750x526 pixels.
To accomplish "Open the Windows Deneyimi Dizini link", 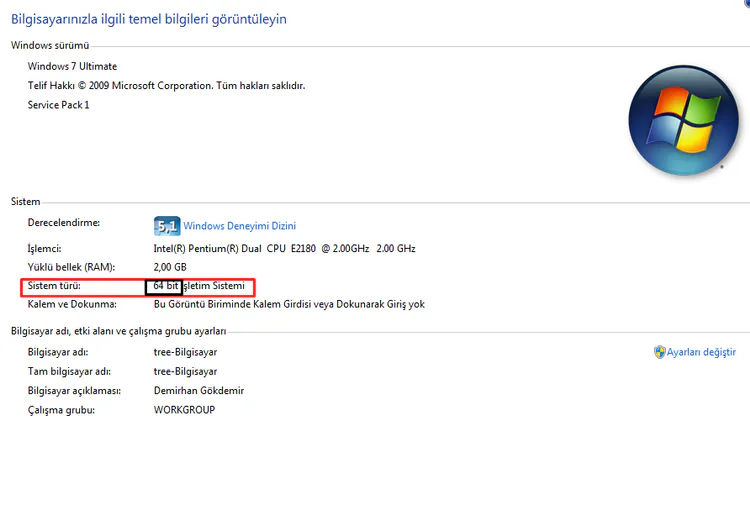I will (x=239, y=226).
